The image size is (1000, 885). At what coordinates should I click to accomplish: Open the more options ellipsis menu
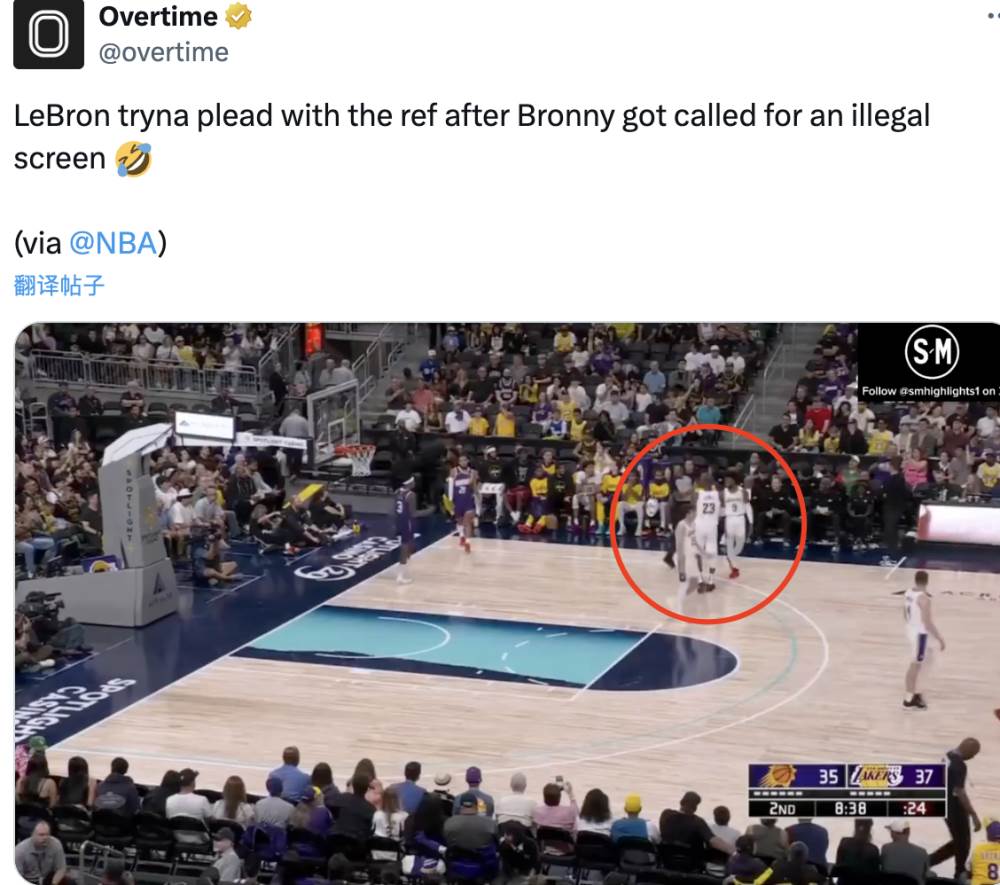[x=994, y=16]
